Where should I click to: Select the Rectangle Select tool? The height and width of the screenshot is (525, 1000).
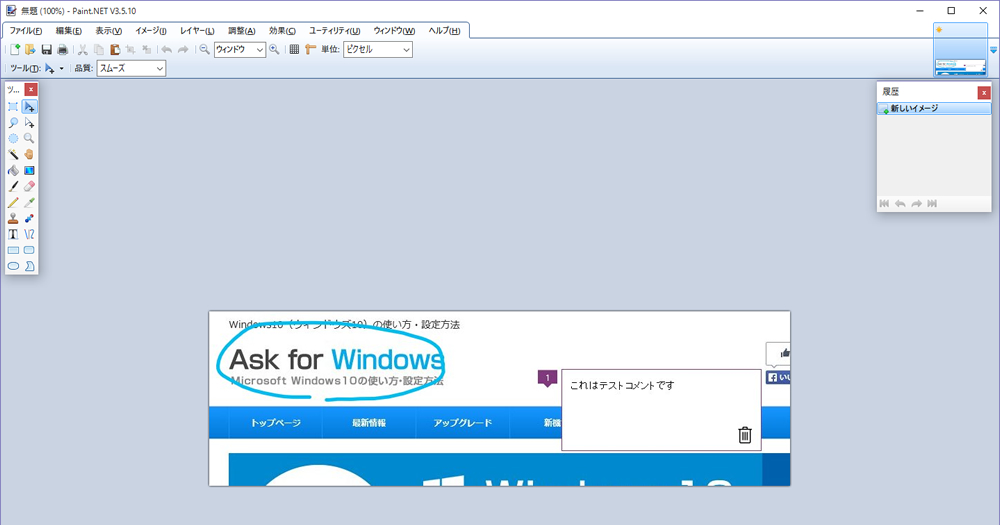pyautogui.click(x=13, y=107)
